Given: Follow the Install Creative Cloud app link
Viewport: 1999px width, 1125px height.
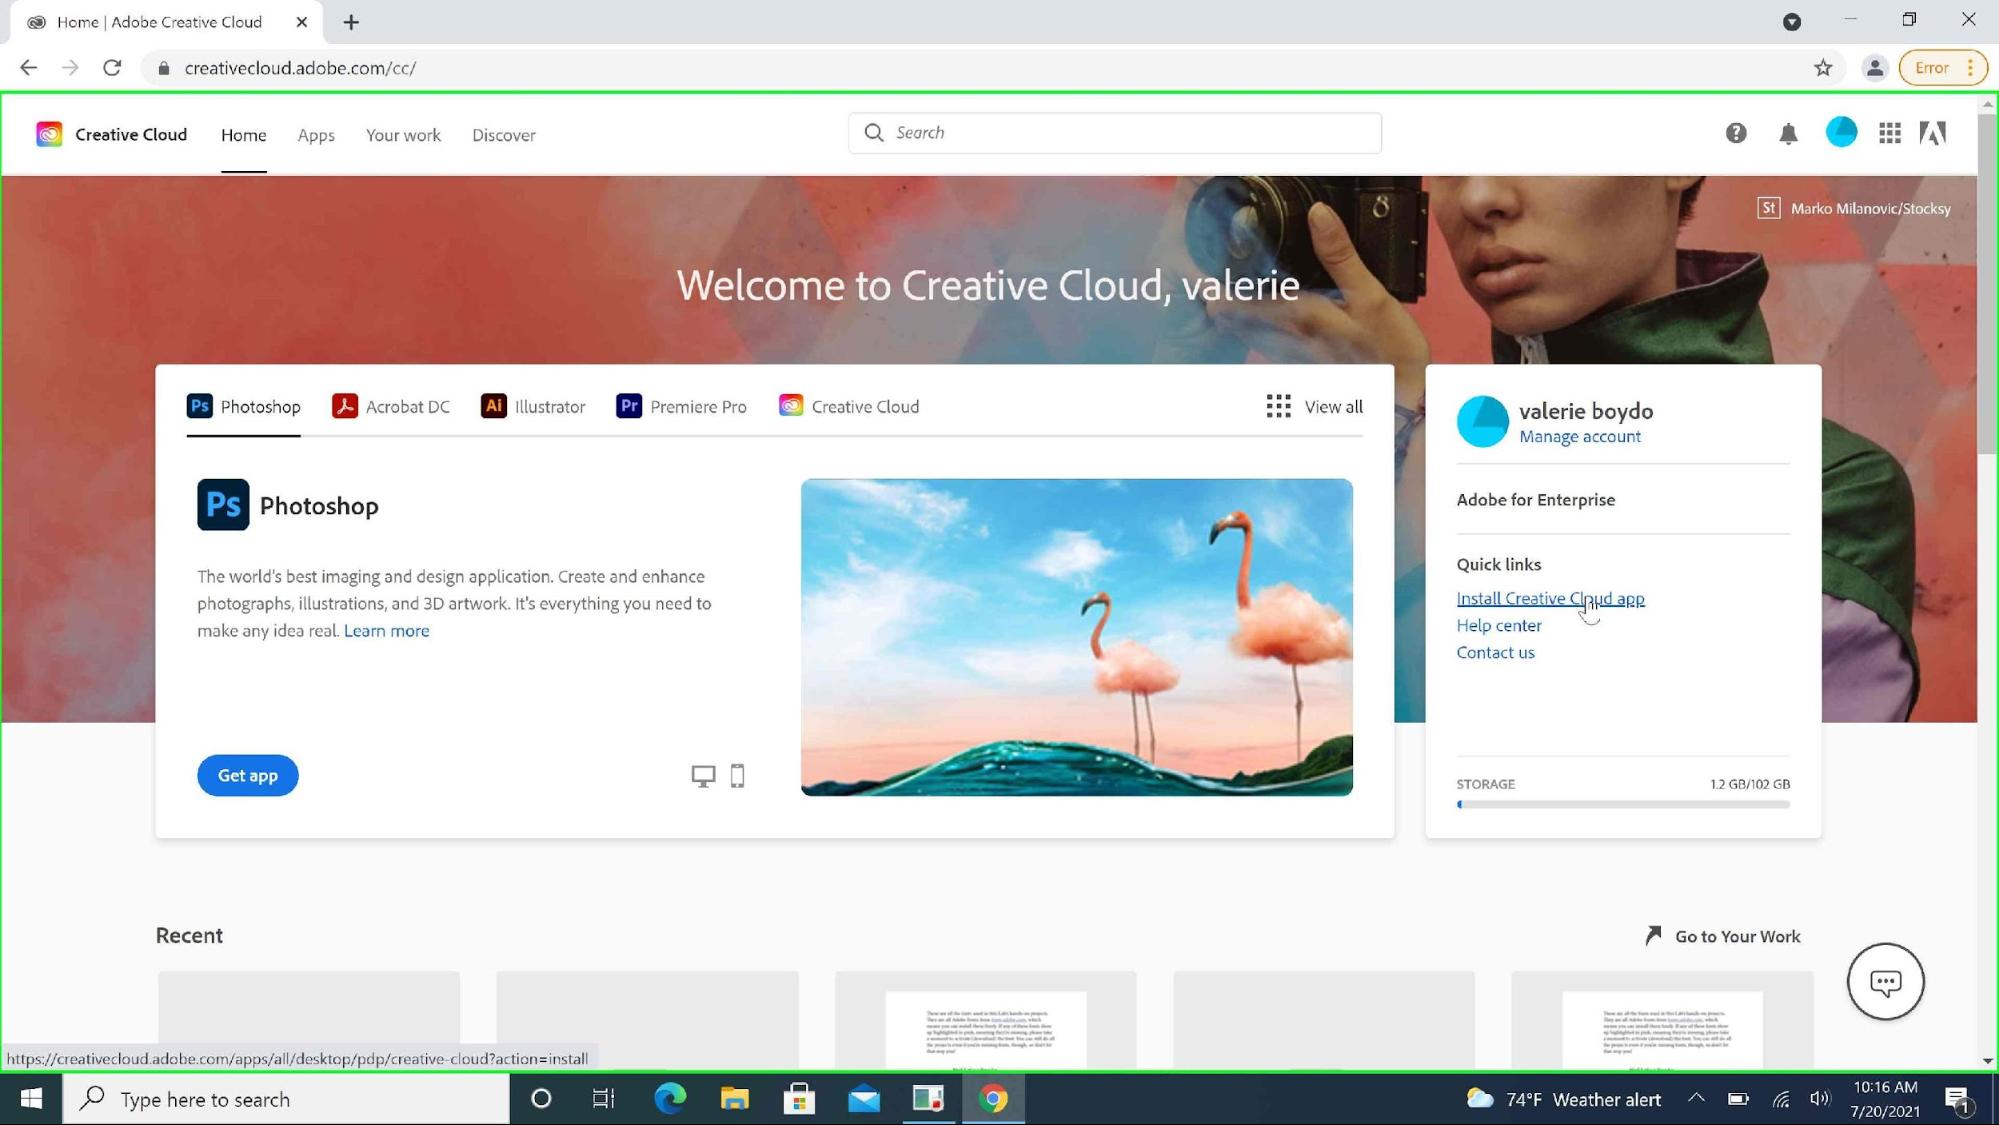Looking at the screenshot, I should tap(1550, 599).
